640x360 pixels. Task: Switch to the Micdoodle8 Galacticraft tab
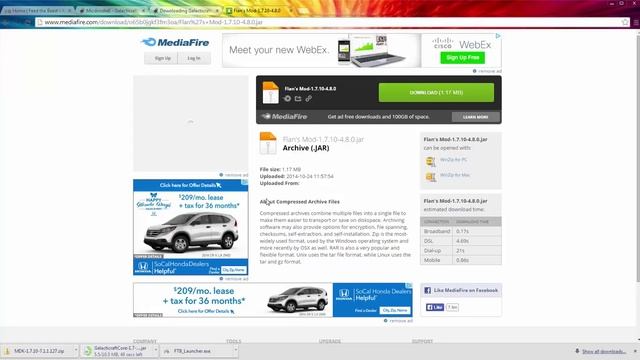click(x=112, y=10)
